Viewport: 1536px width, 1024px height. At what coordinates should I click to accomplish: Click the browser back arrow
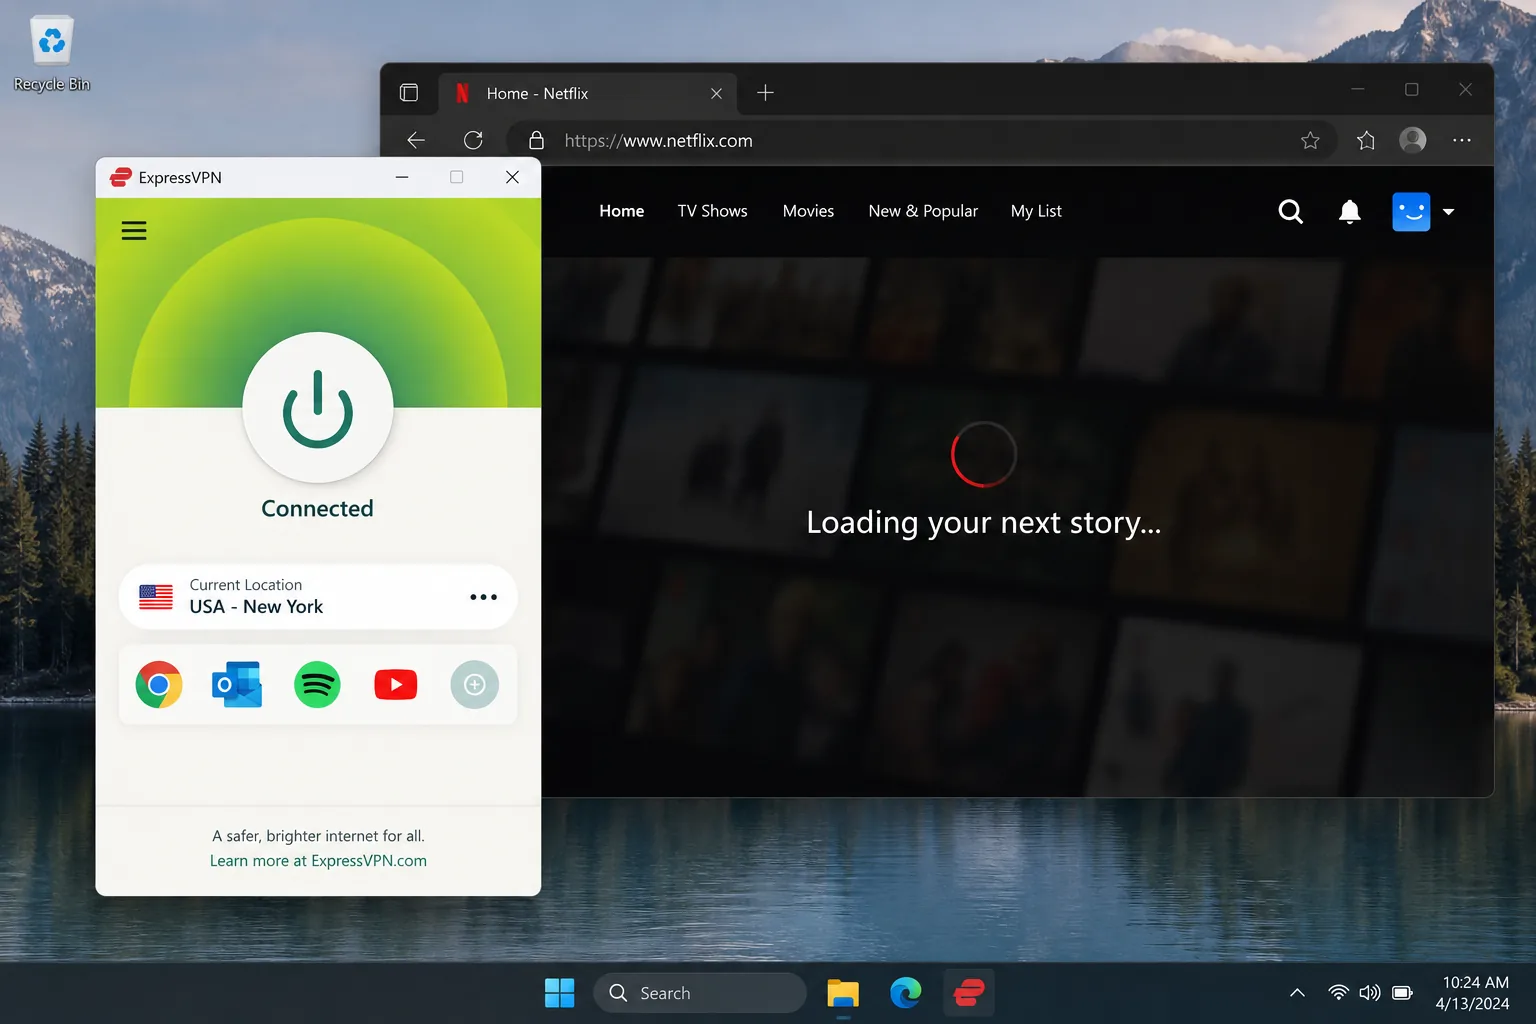416,141
